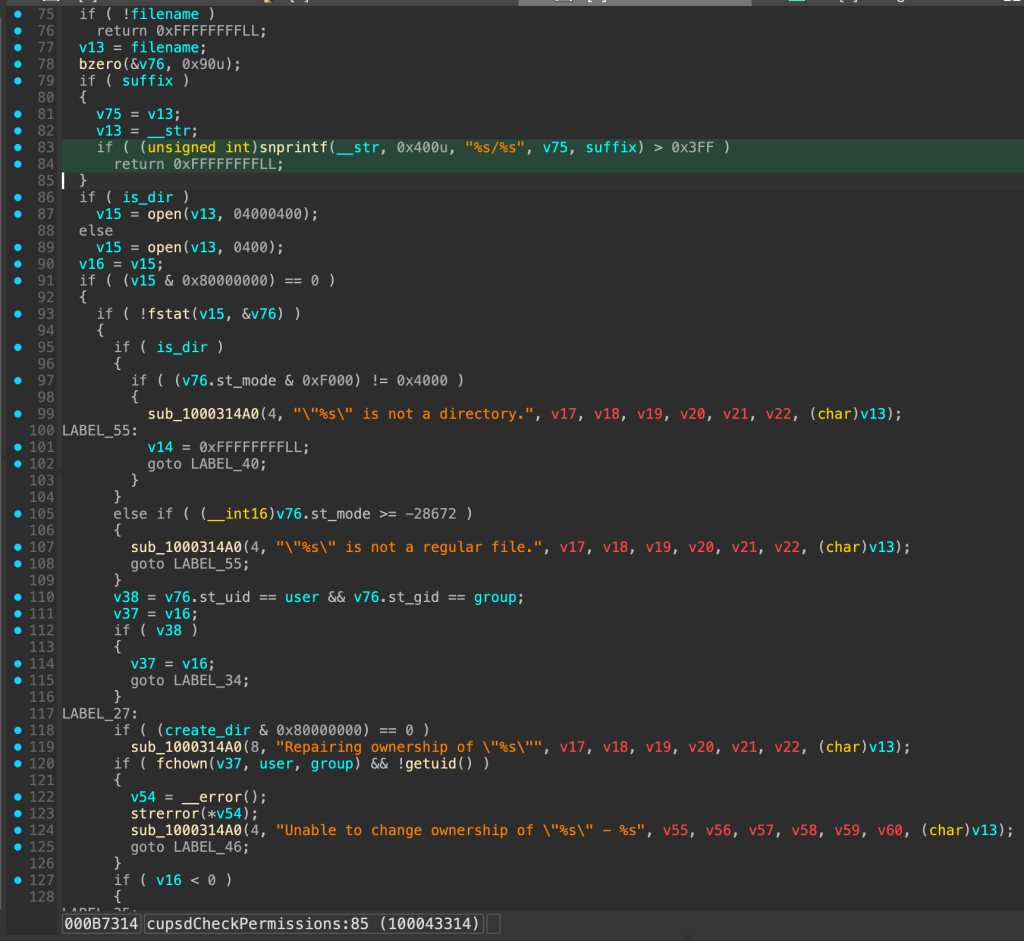This screenshot has height=941, width=1024.
Task: Click the blue dot marker on line 77
Action: coord(18,48)
